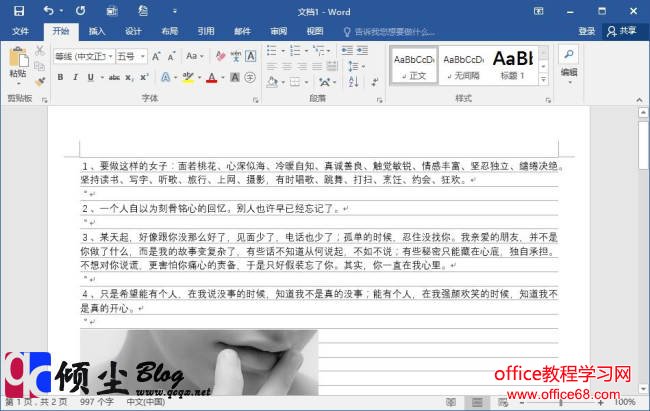
Task: Select the 正文 style
Action: tap(414, 66)
